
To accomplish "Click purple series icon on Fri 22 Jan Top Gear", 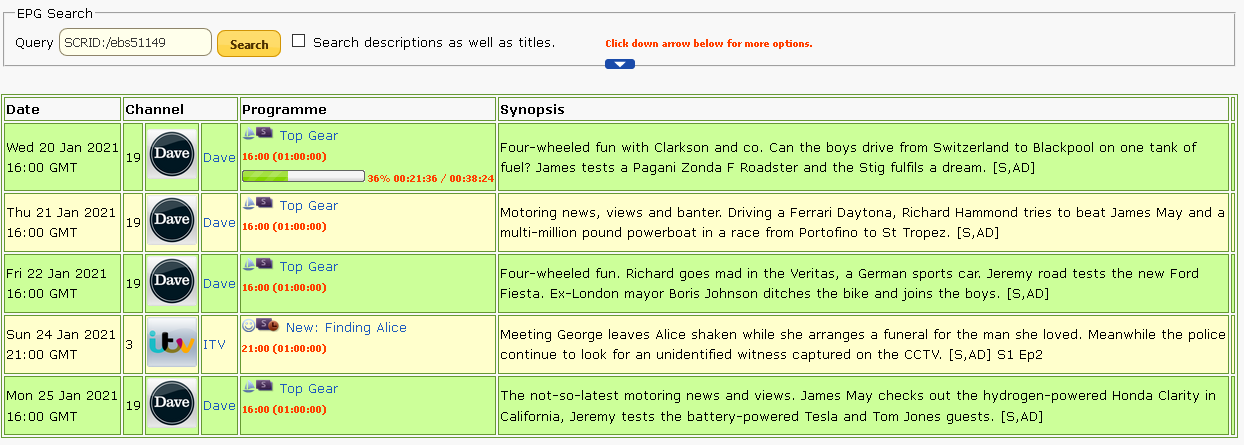I will point(265,265).
